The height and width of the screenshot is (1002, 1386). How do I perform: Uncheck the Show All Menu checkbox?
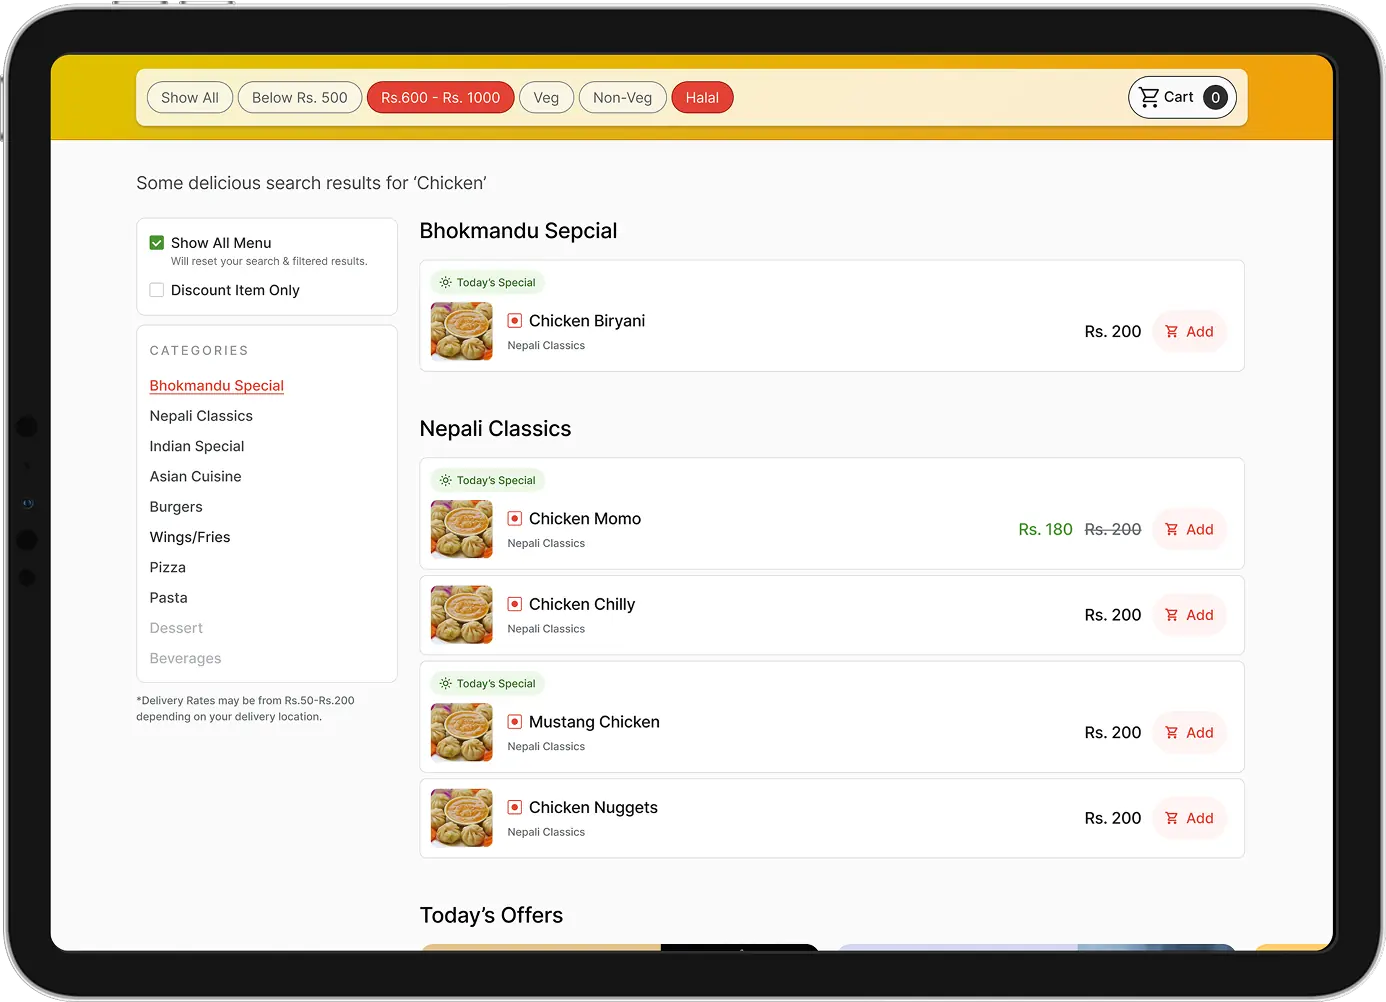(157, 243)
